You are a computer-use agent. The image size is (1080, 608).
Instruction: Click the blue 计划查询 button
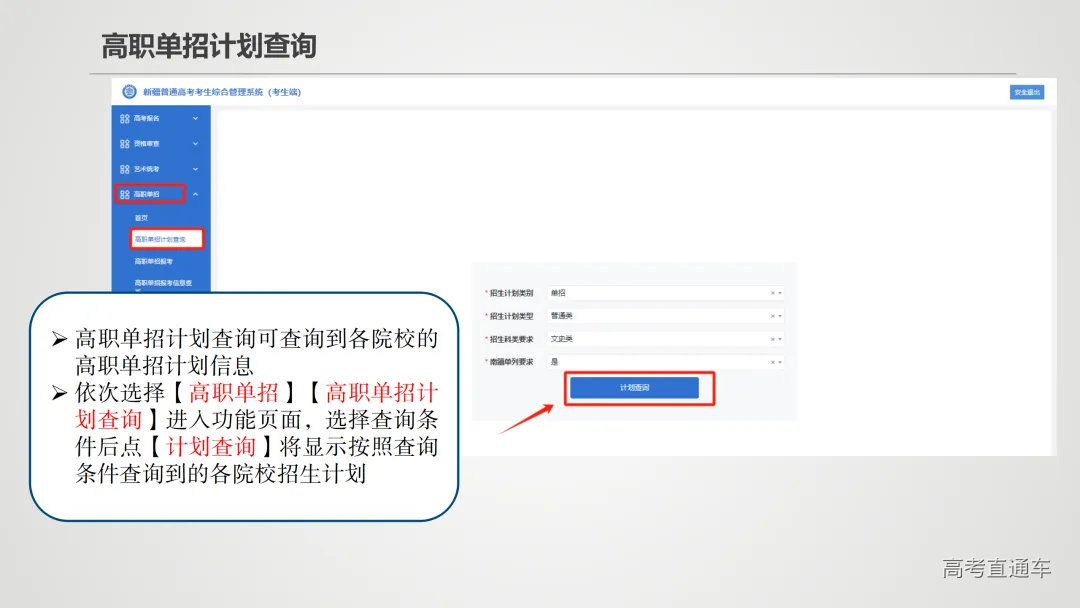coord(635,388)
